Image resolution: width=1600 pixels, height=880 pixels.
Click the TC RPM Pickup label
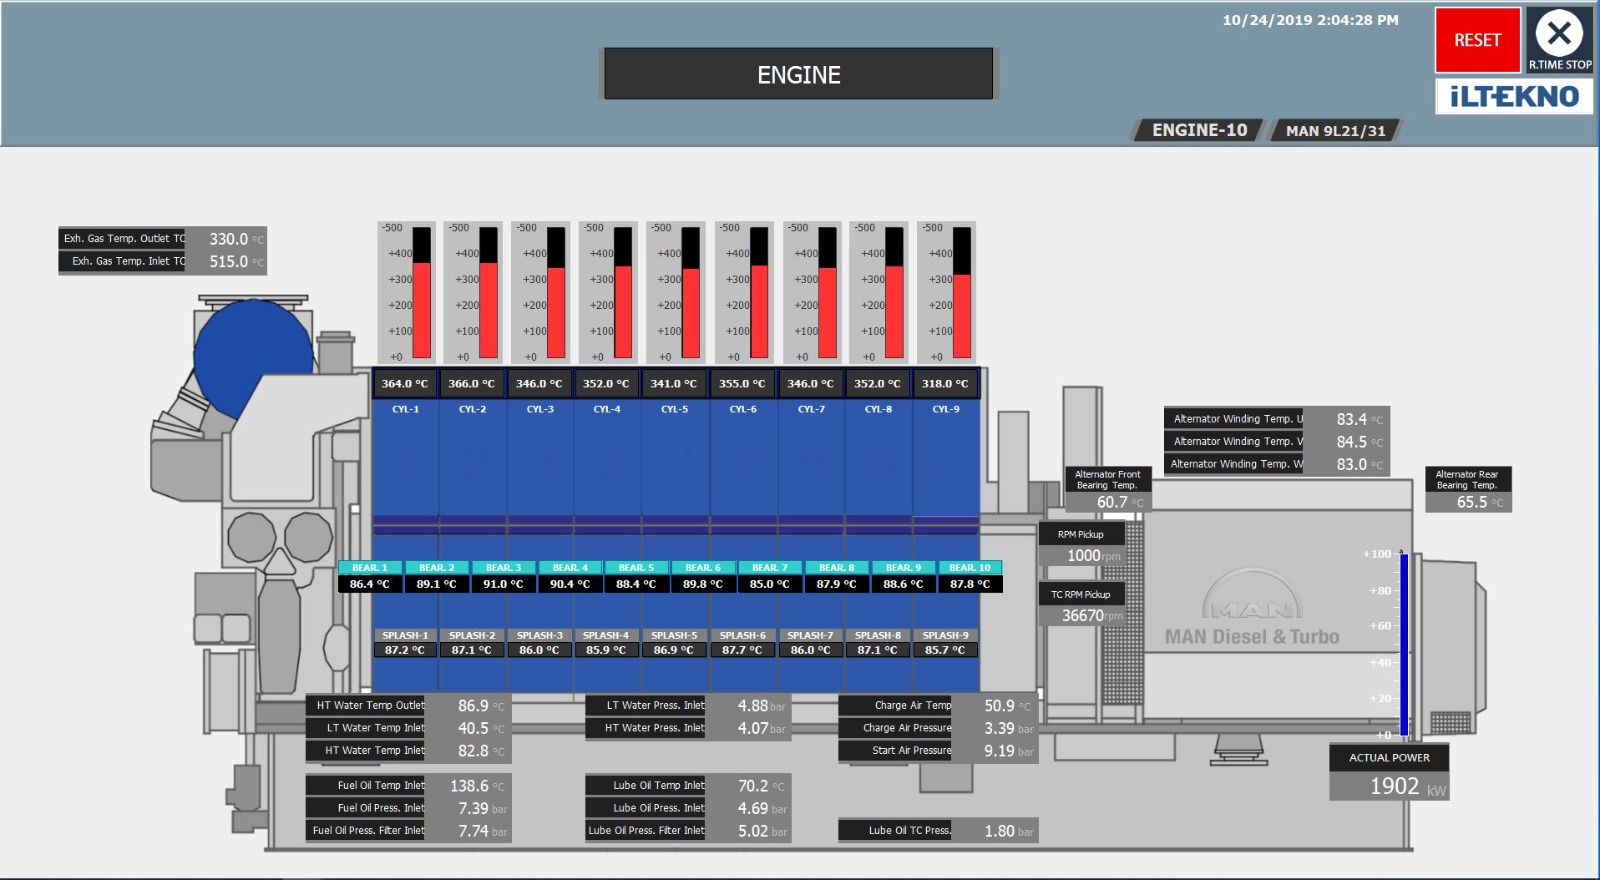(x=1080, y=594)
